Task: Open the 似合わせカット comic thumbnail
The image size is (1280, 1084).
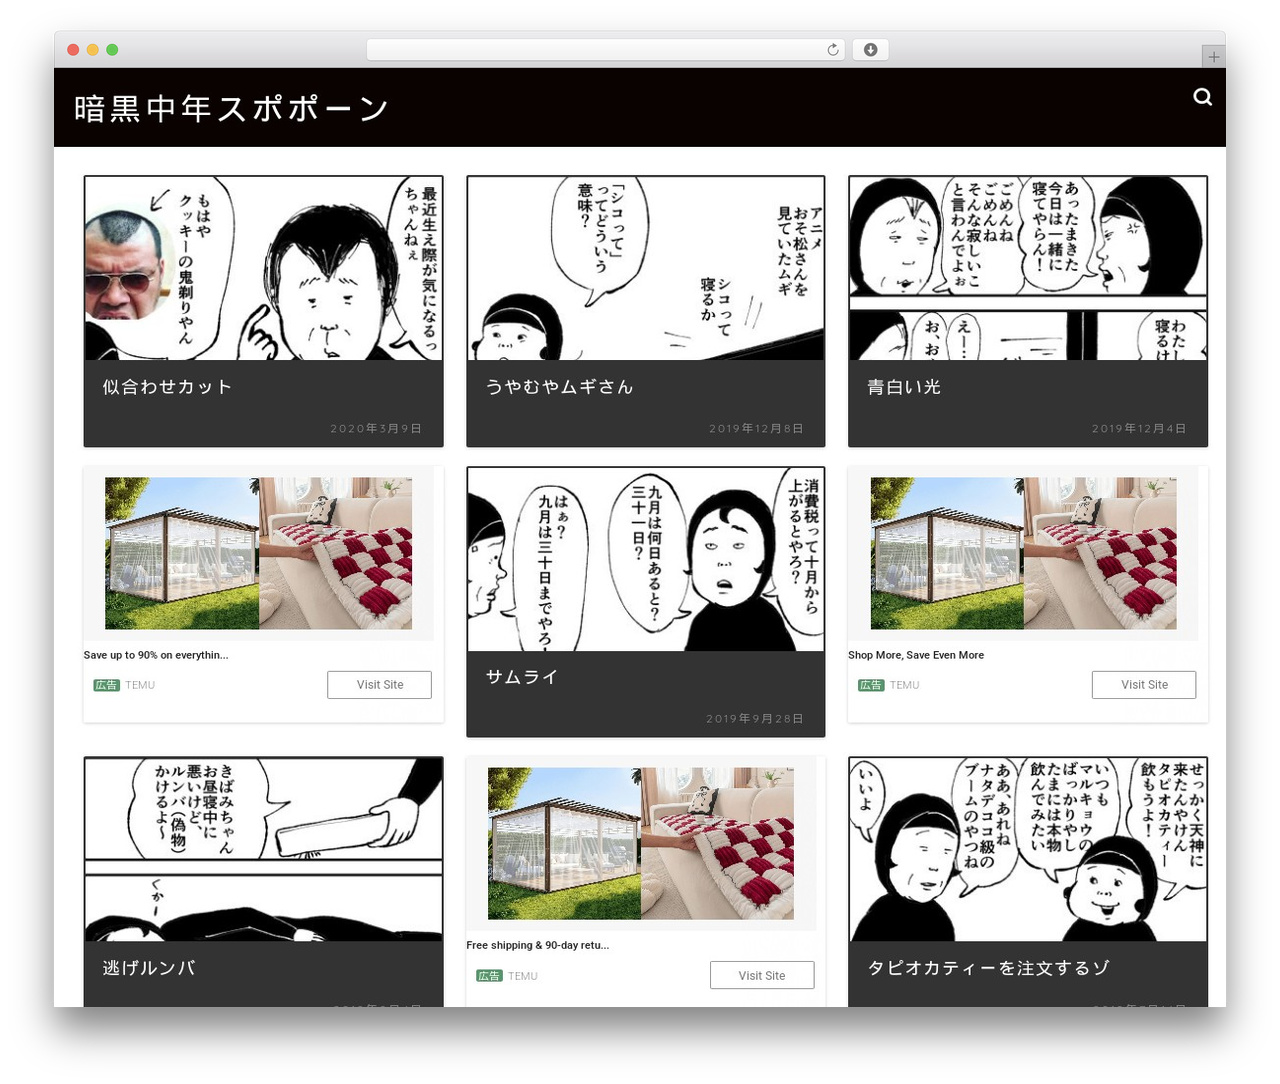Action: 263,268
